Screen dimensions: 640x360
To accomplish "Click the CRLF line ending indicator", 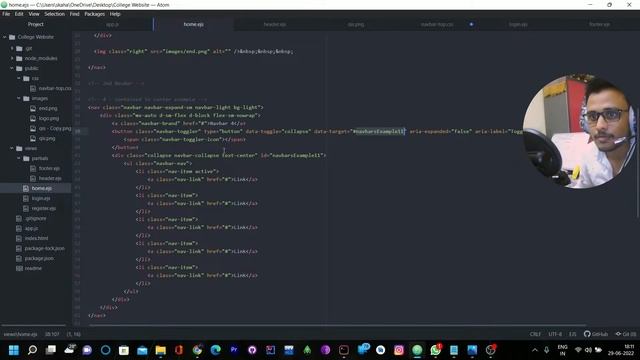I will pyautogui.click(x=535, y=334).
